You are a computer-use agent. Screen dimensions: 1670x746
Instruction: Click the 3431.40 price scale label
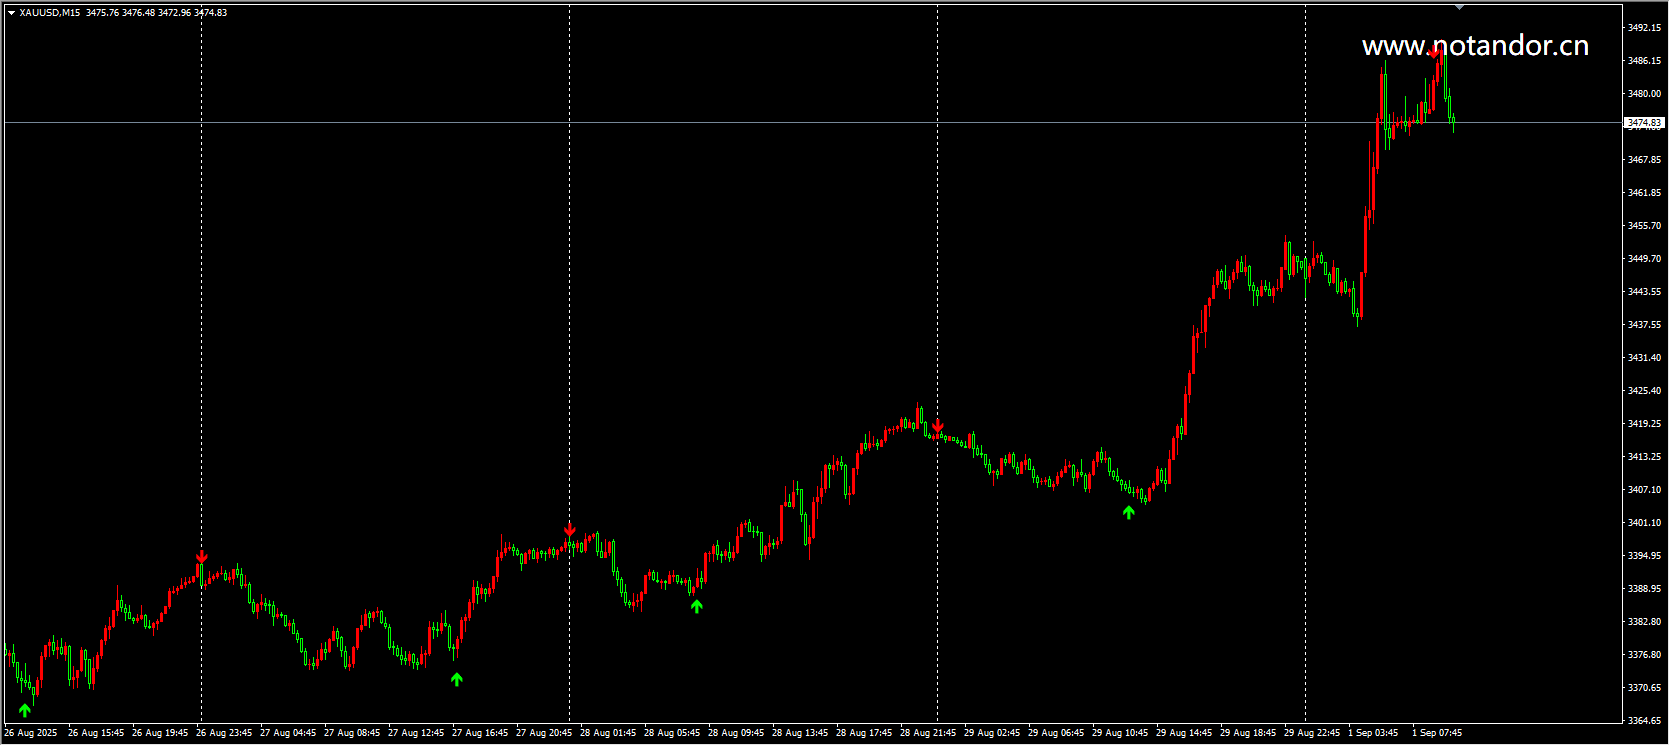coord(1644,358)
